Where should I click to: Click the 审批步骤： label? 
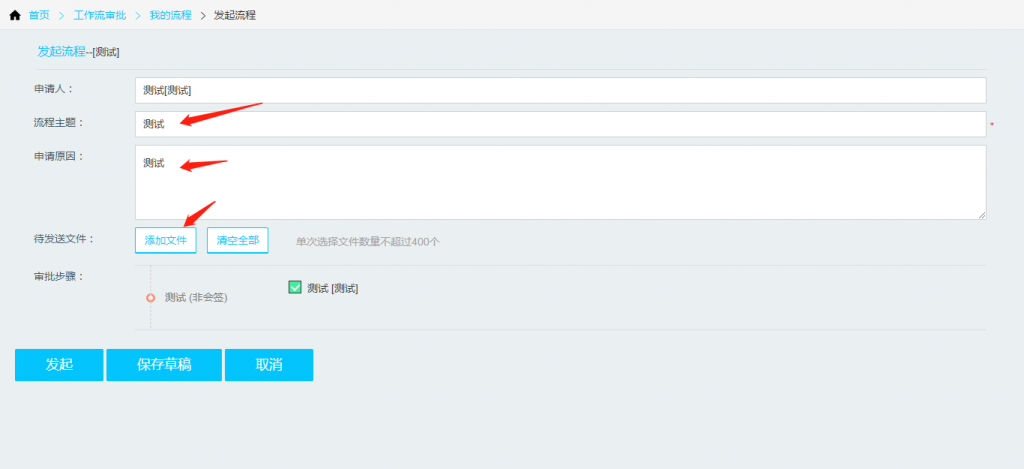pyautogui.click(x=59, y=276)
